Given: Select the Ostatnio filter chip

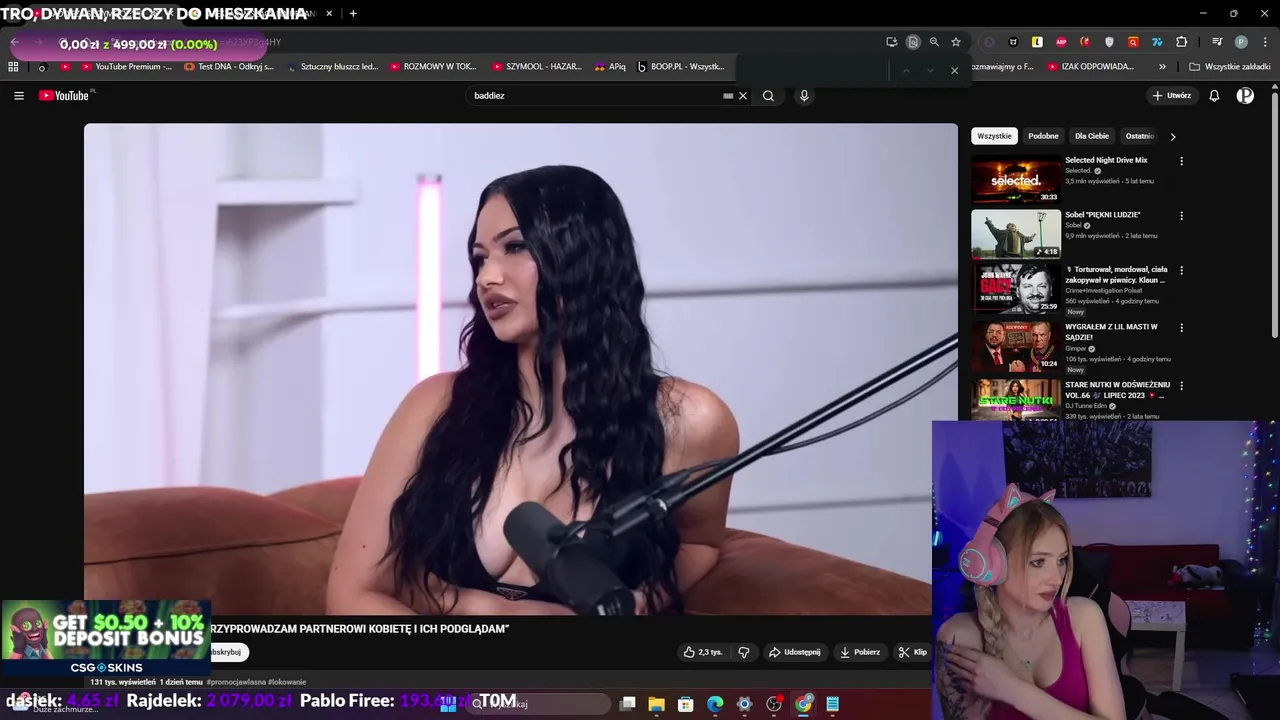Looking at the screenshot, I should pyautogui.click(x=1140, y=136).
